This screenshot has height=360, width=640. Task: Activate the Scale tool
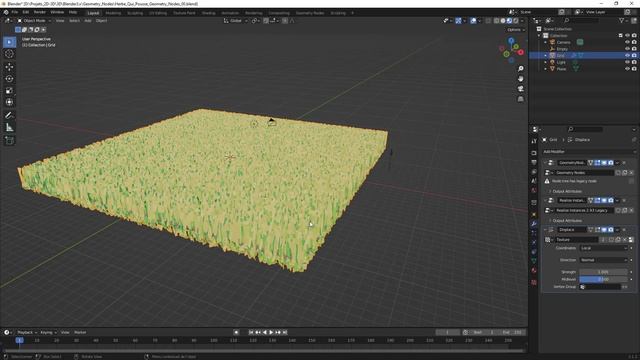[x=9, y=91]
